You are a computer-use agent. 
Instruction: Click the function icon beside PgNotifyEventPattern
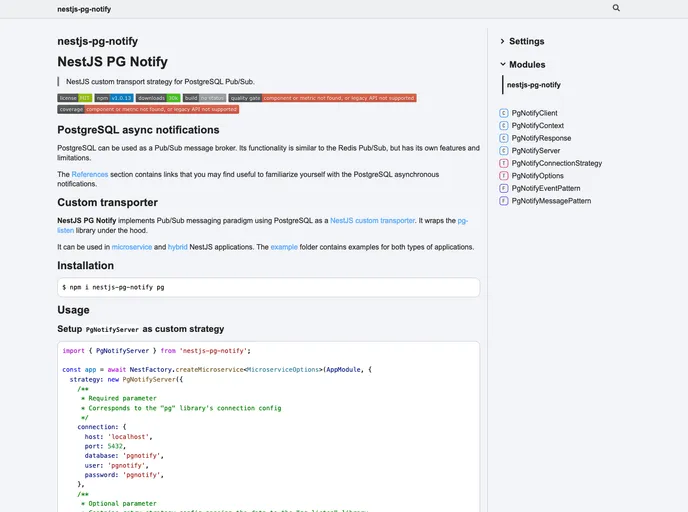[x=504, y=188]
